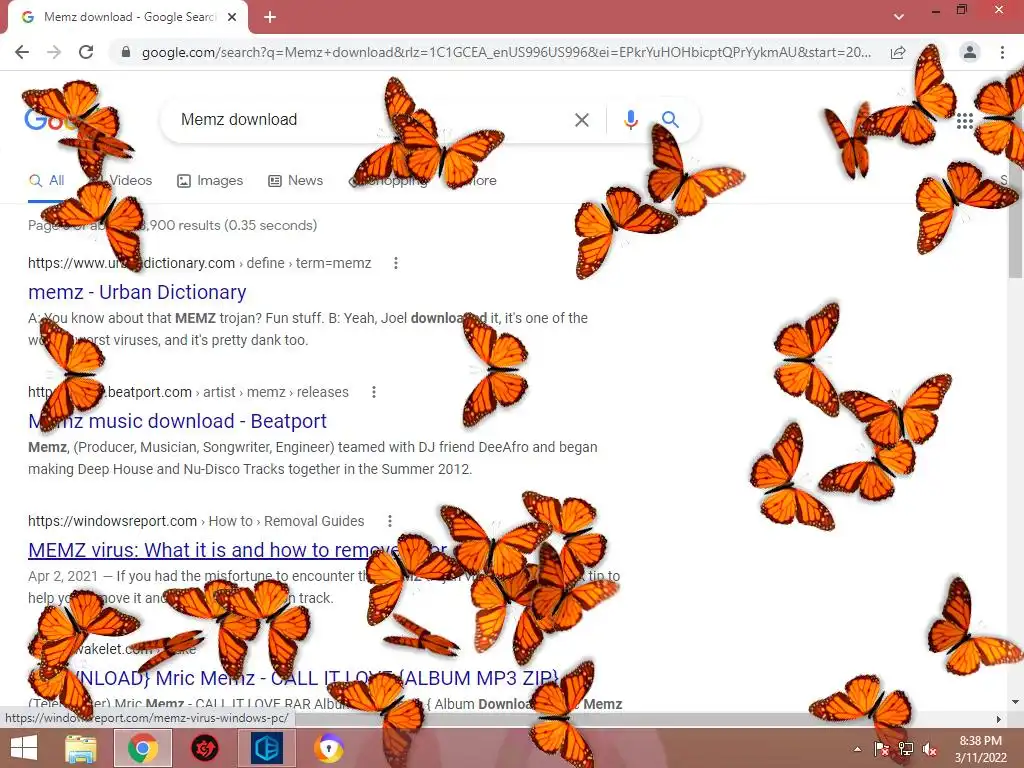Open Chrome three-dot menu
The image size is (1024, 768).
point(1002,52)
